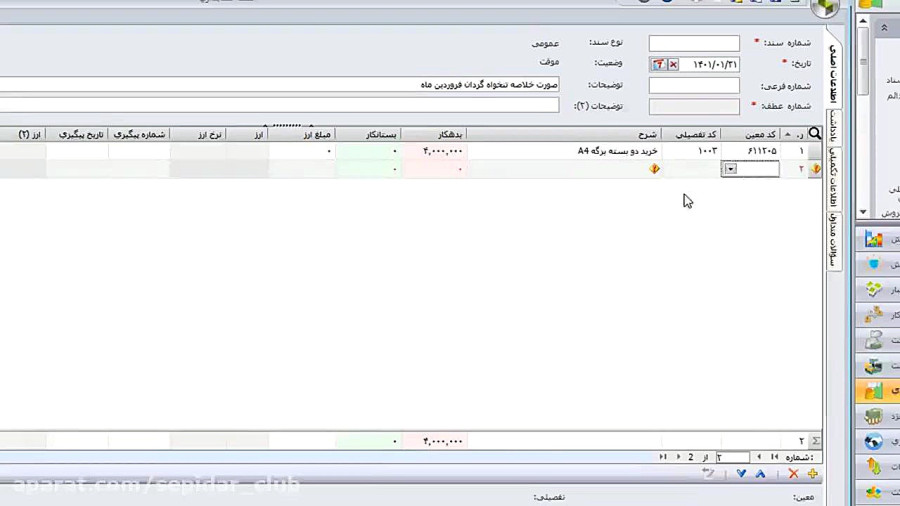Image resolution: width=900 pixels, height=506 pixels.
Task: Click the application logo orb at top
Action: (825, 7)
